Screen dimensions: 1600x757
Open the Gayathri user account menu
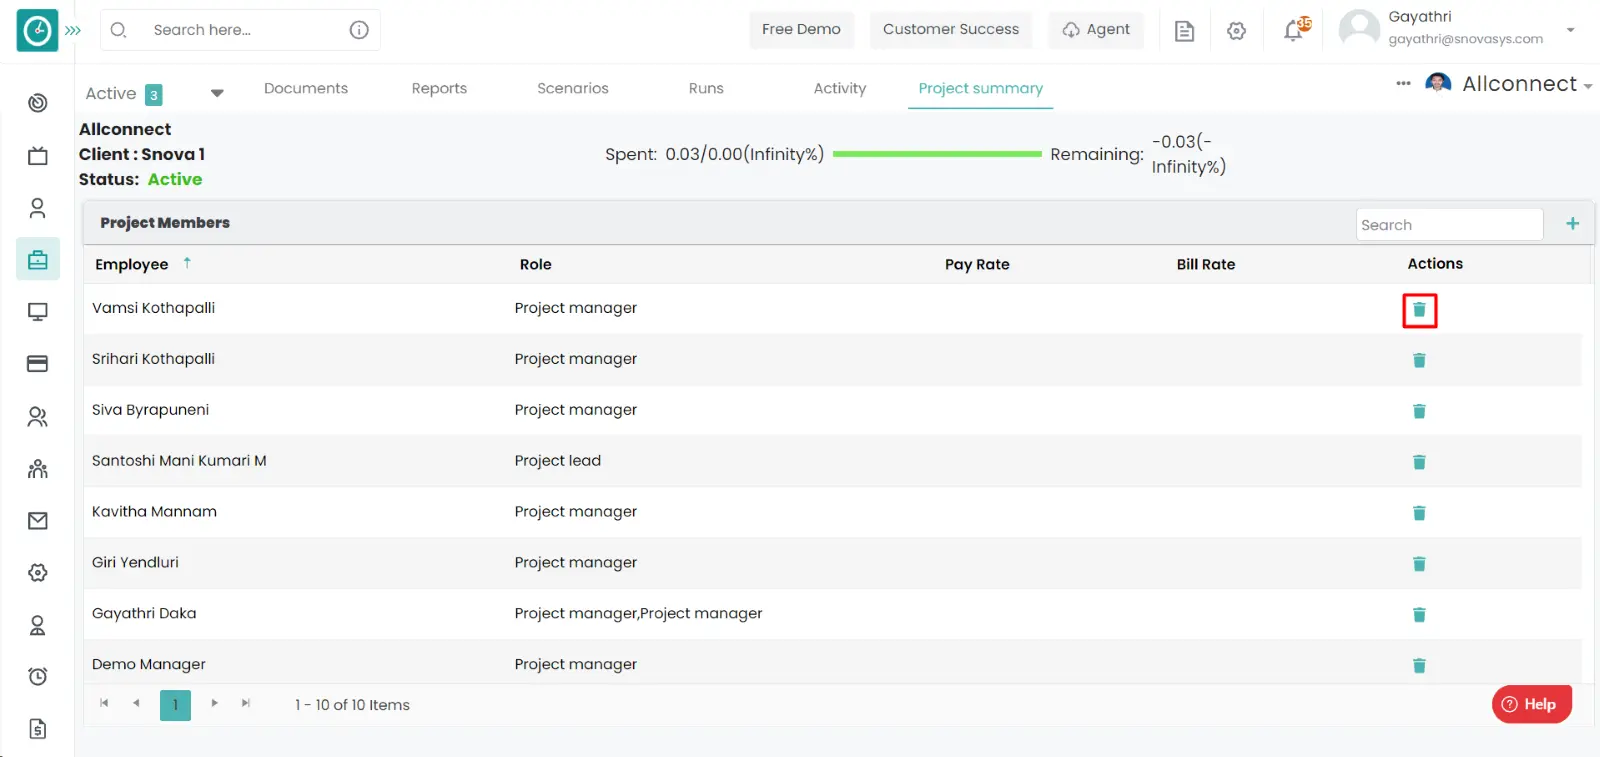point(1570,30)
